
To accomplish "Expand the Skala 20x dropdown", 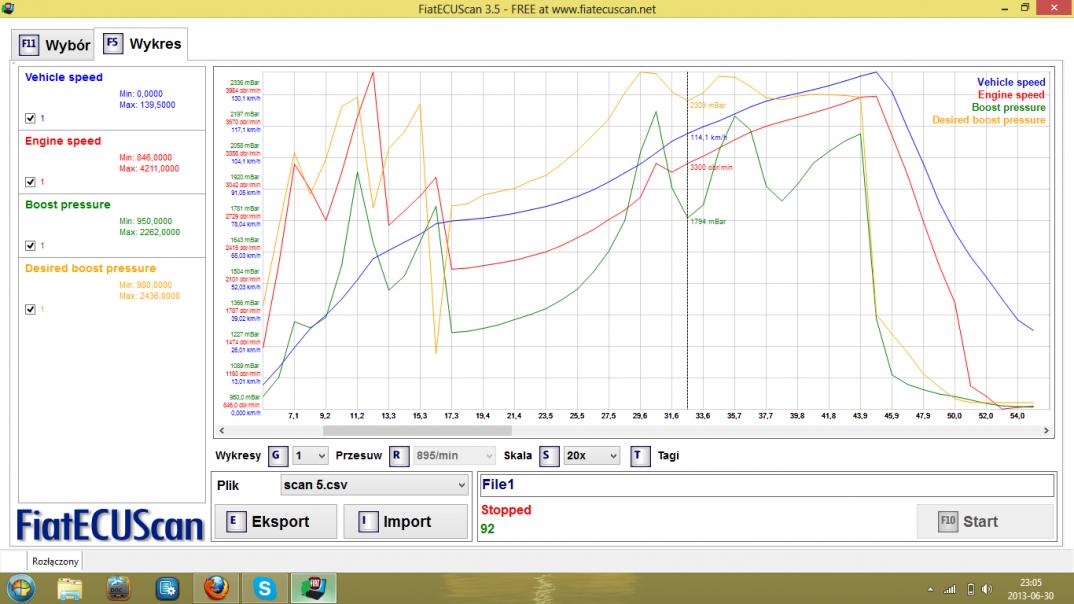I will (x=591, y=456).
